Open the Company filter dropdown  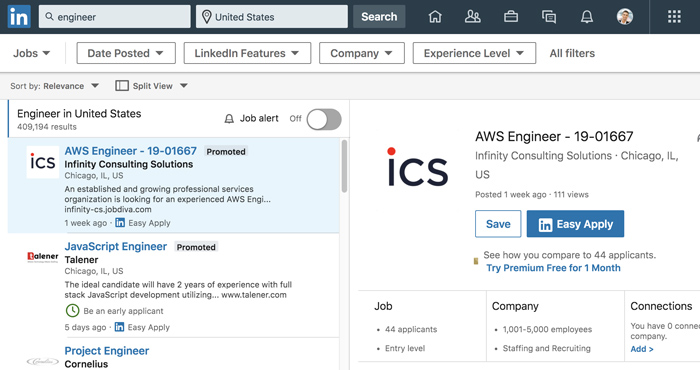(362, 53)
